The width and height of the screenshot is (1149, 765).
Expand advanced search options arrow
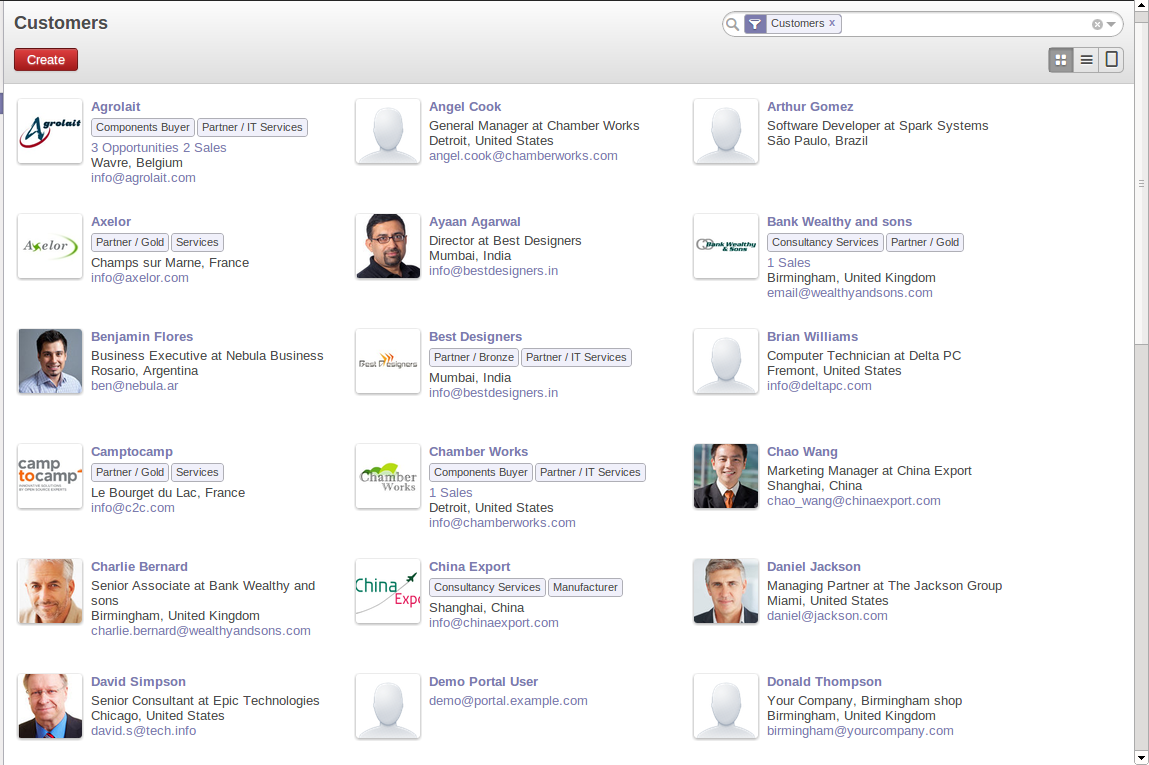tap(1111, 24)
